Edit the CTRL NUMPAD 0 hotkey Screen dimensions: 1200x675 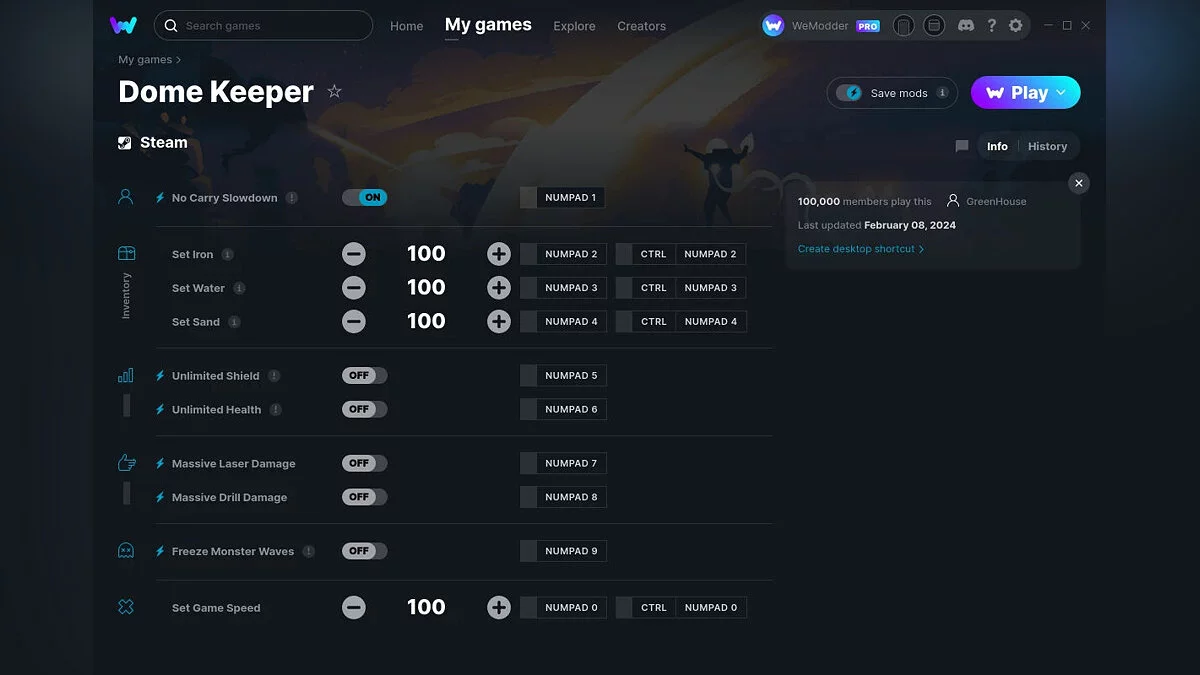point(681,607)
